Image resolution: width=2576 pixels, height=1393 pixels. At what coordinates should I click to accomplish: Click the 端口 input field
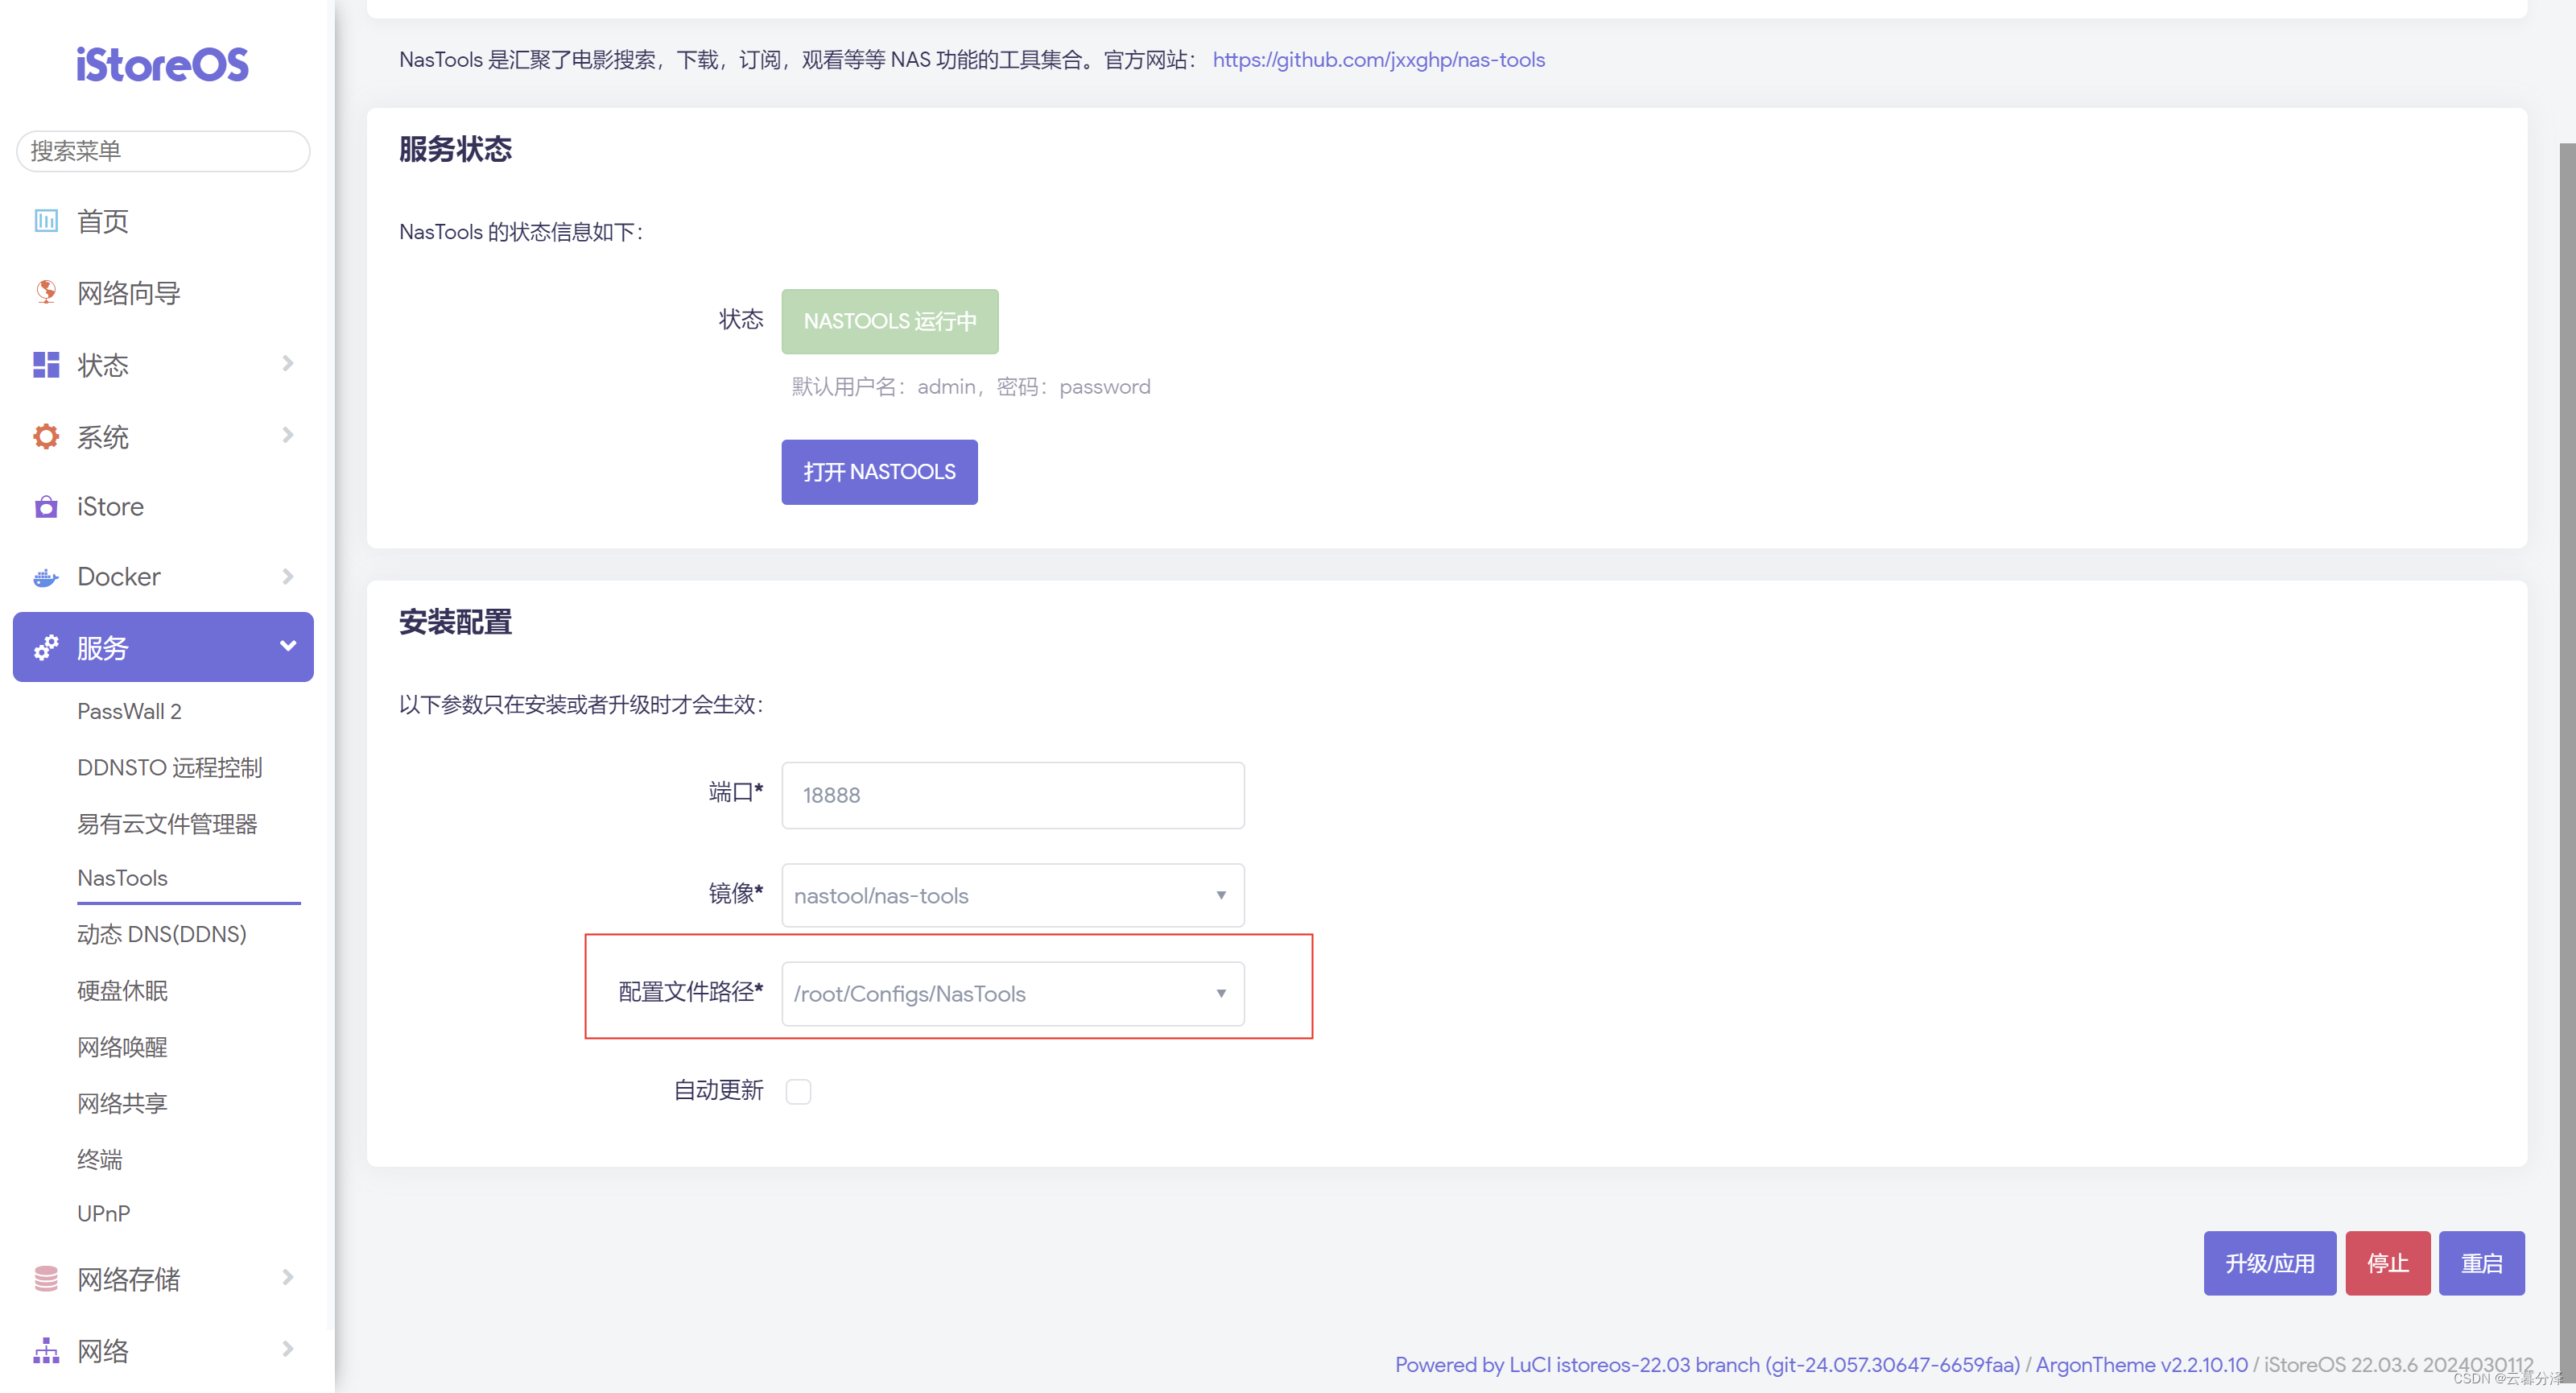tap(1012, 795)
